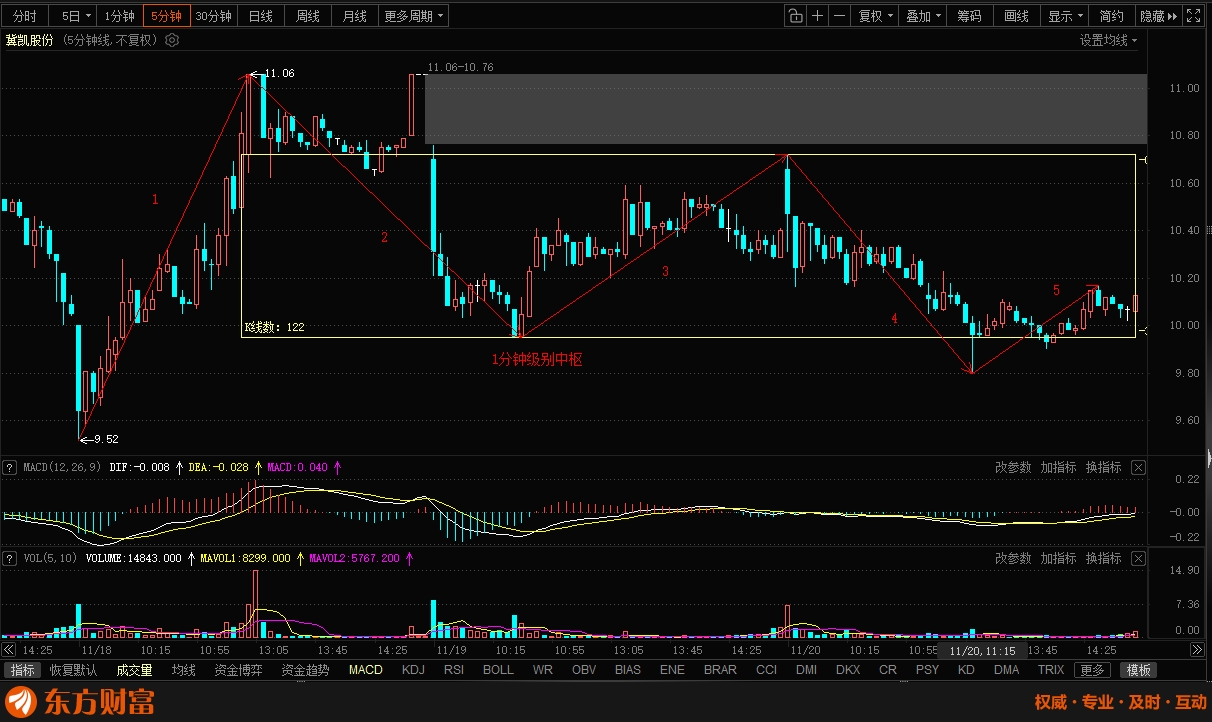Open 叠加 overlay dropdown
This screenshot has height=722, width=1212.
(x=922, y=16)
